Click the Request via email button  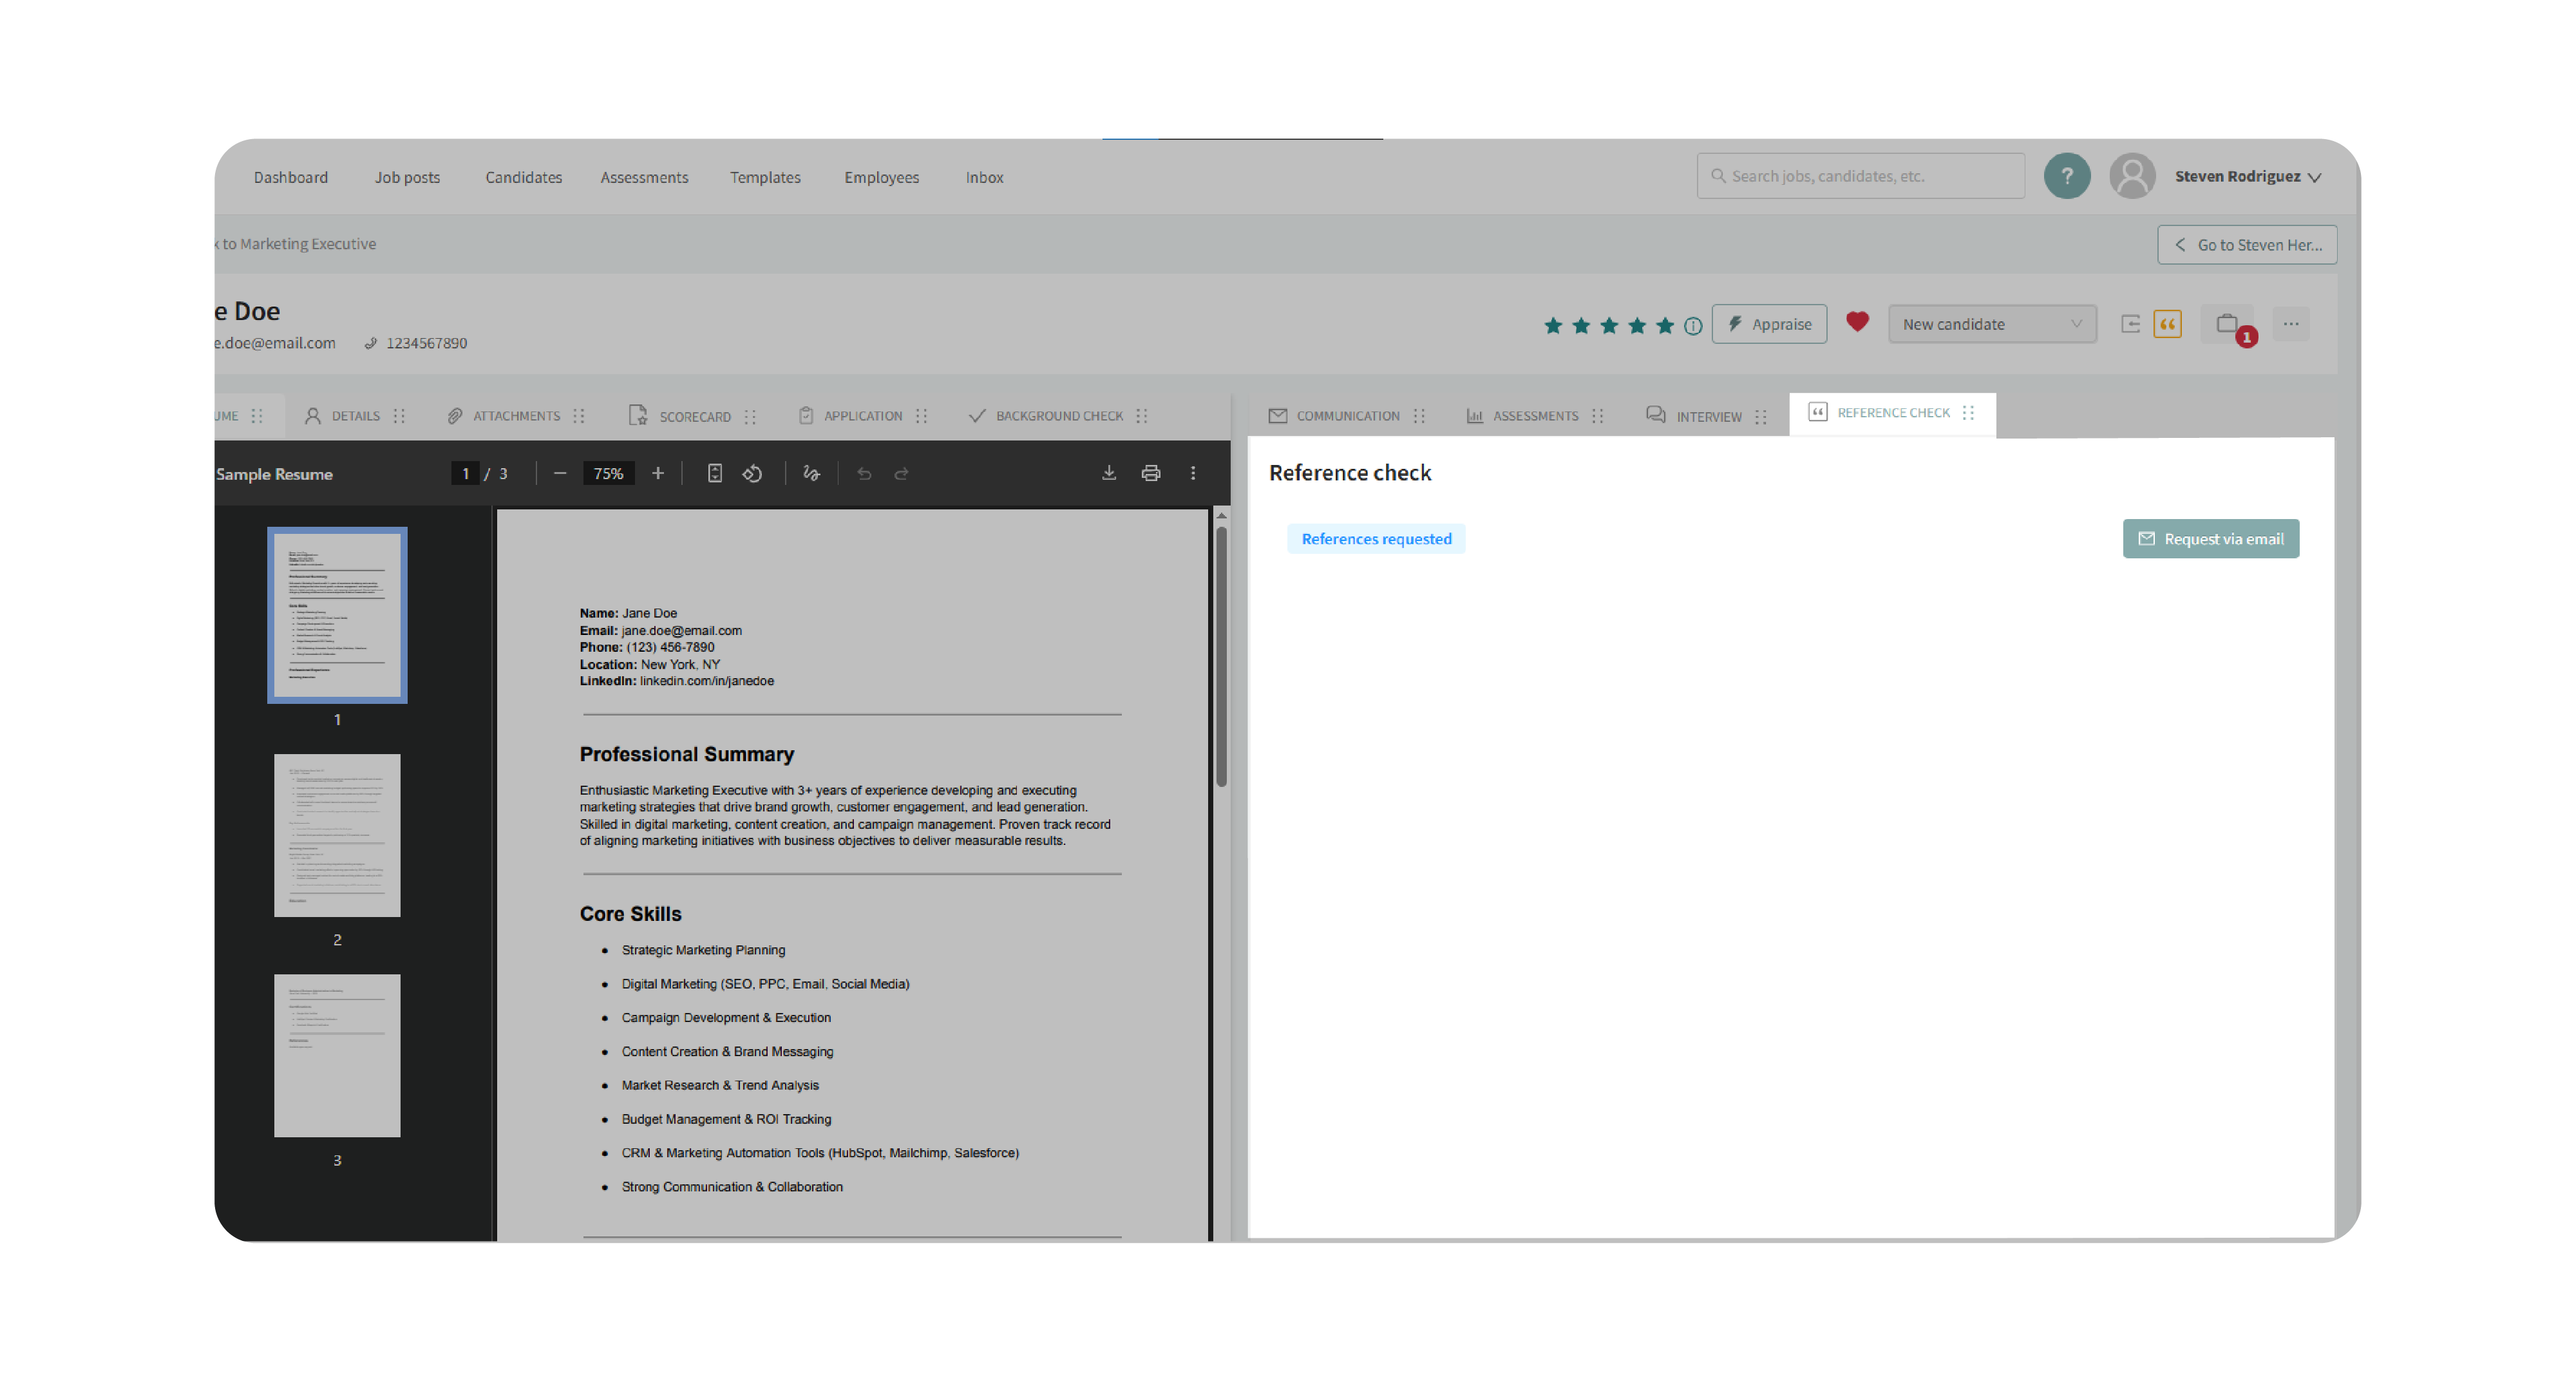2210,539
